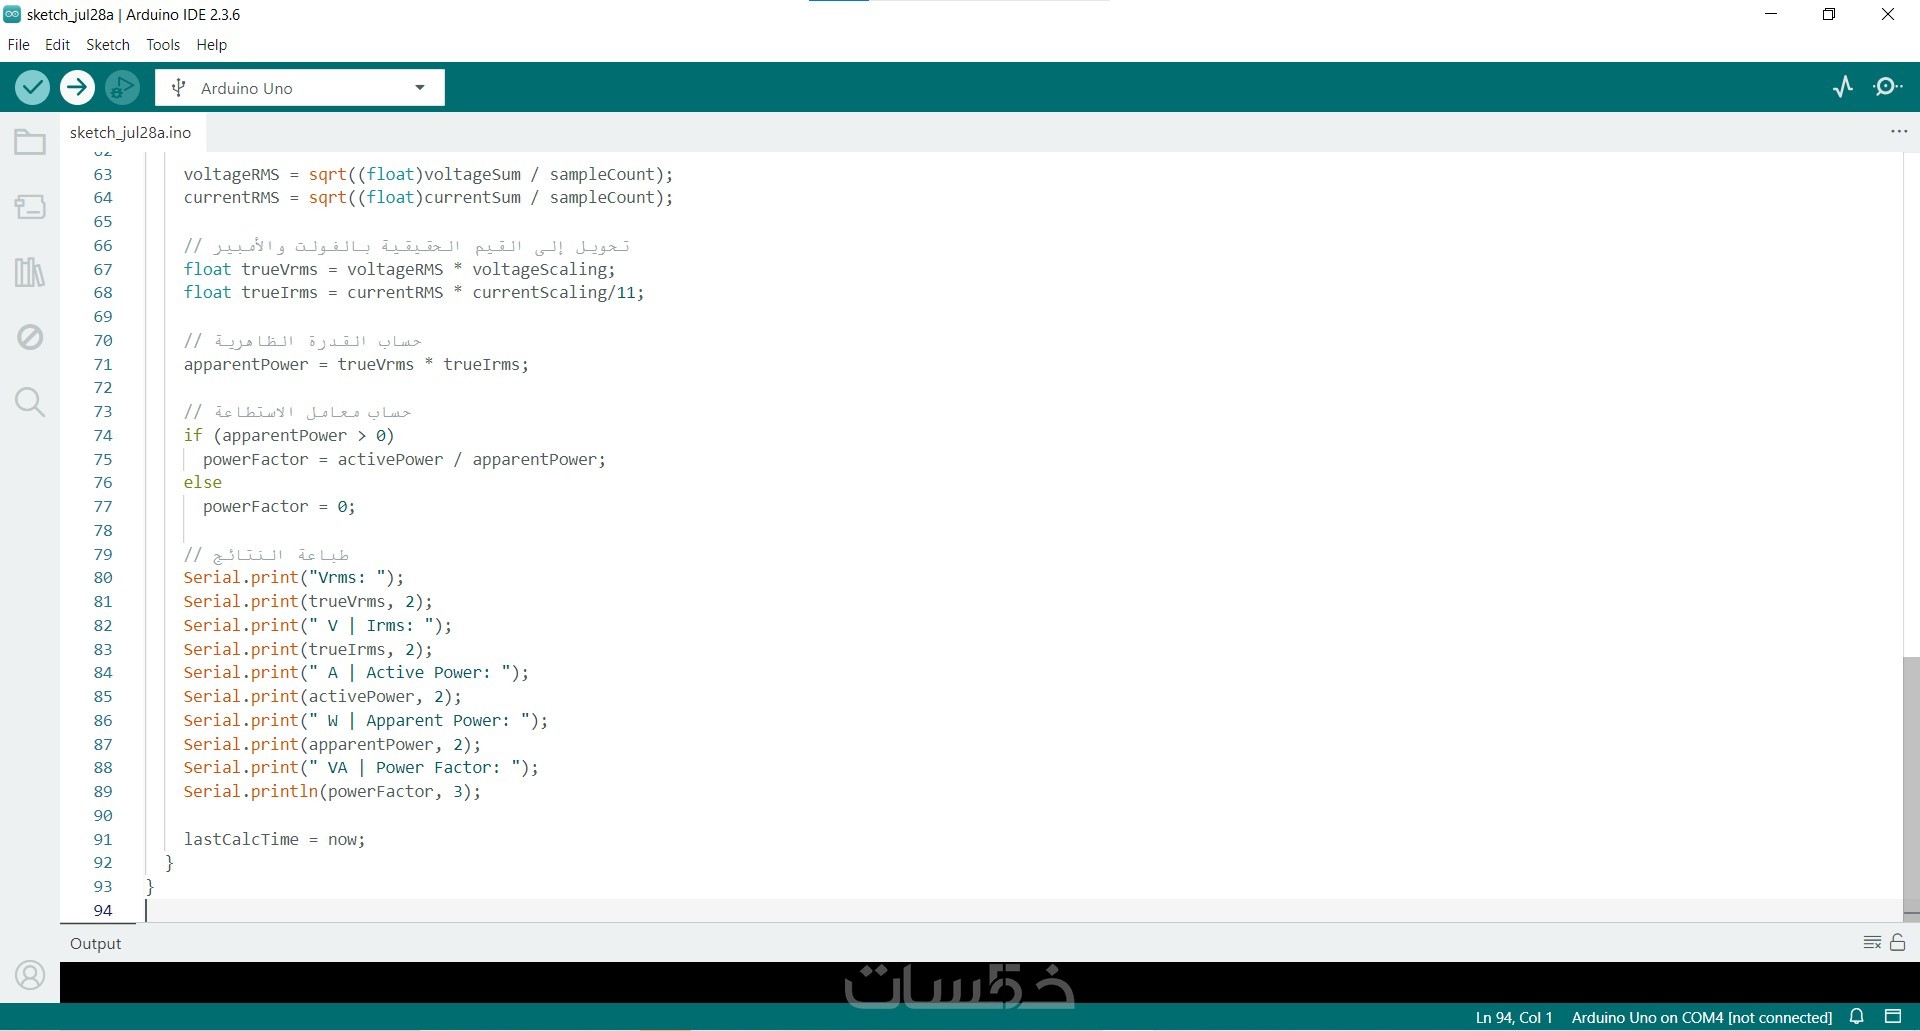
Task: Upload the sketch with the arrow button
Action: click(77, 88)
